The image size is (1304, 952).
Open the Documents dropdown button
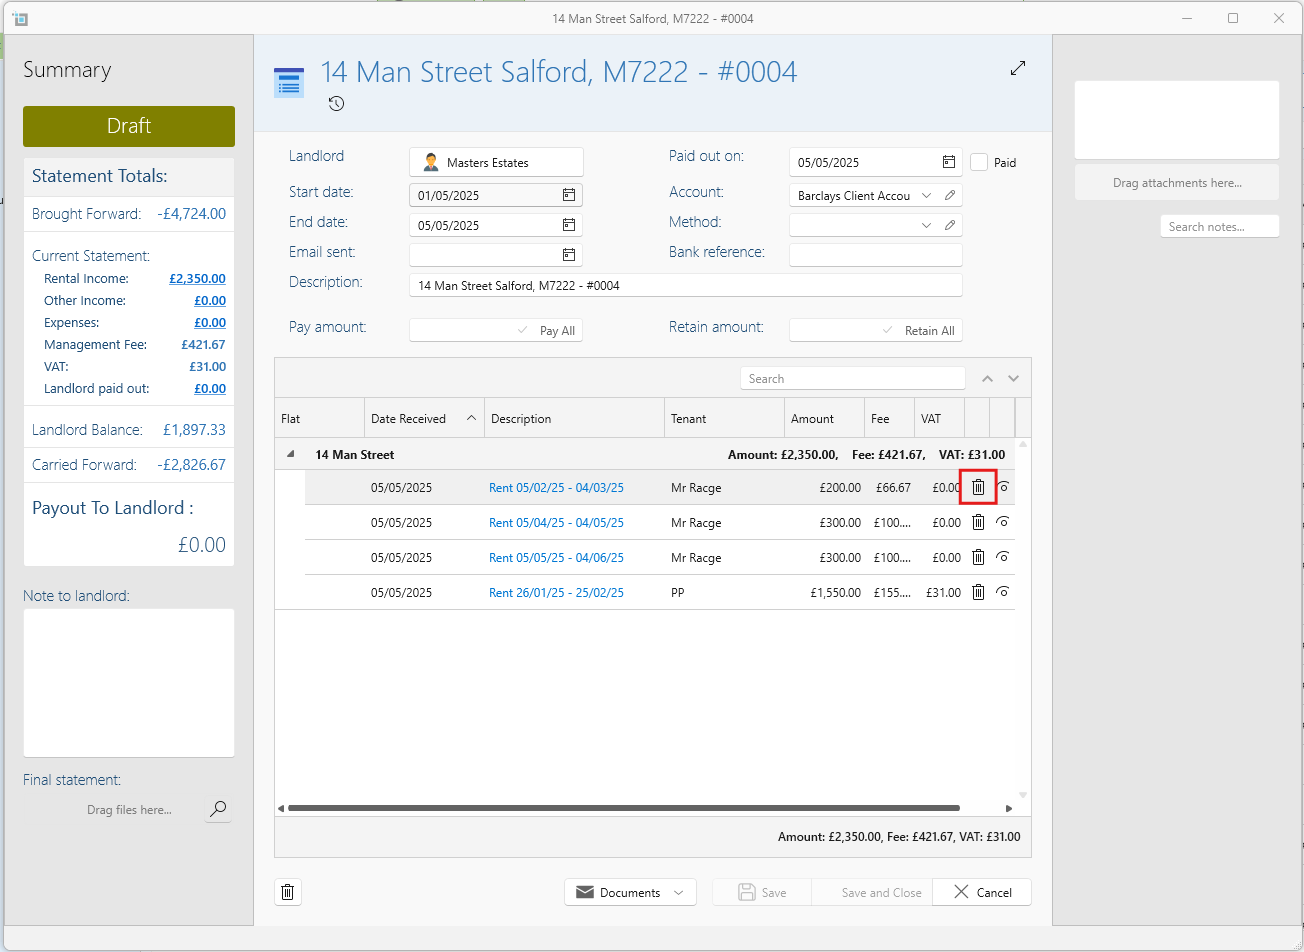pyautogui.click(x=631, y=892)
